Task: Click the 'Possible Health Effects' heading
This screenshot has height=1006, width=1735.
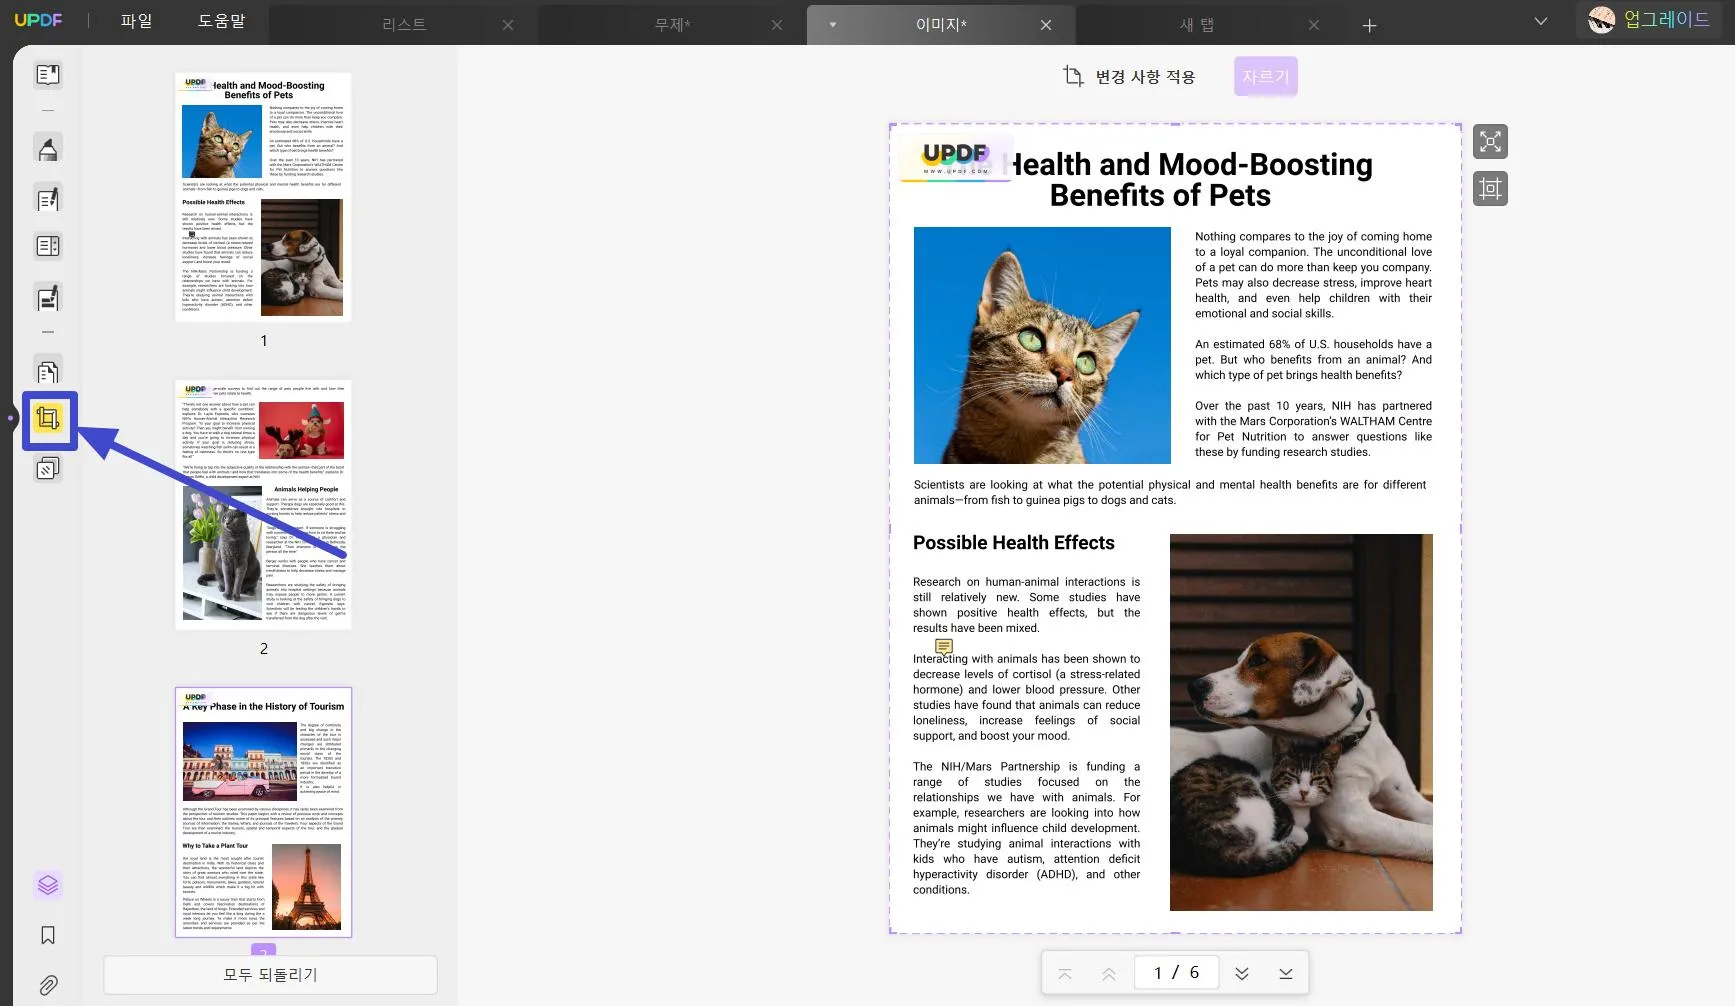Action: [x=1013, y=543]
